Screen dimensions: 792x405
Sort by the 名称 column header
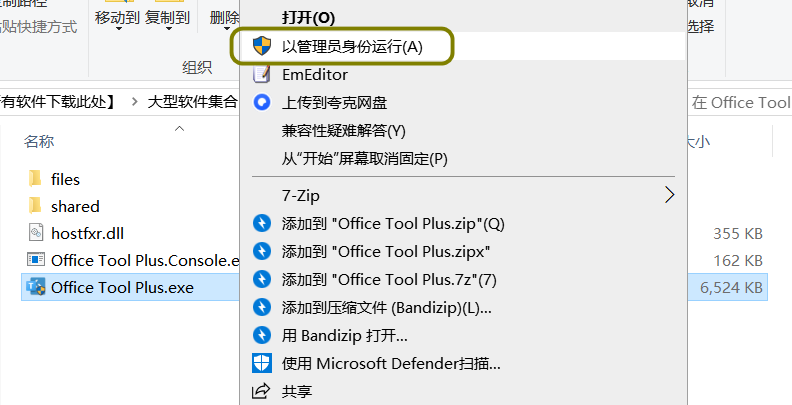coord(39,141)
